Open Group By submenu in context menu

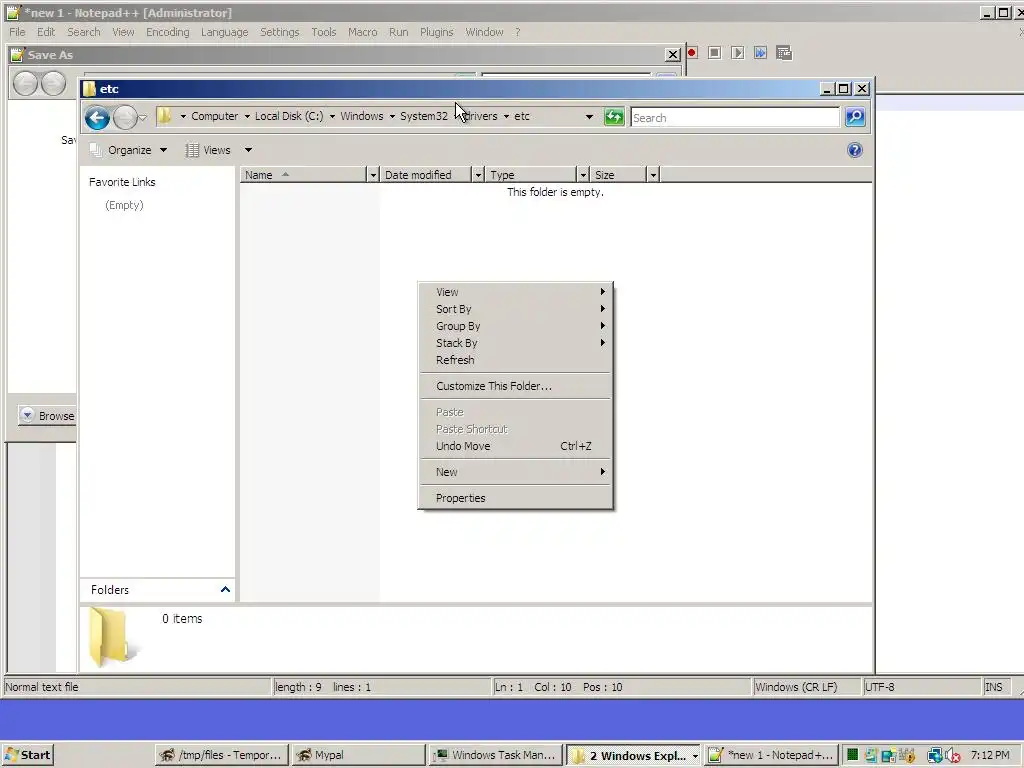point(515,326)
